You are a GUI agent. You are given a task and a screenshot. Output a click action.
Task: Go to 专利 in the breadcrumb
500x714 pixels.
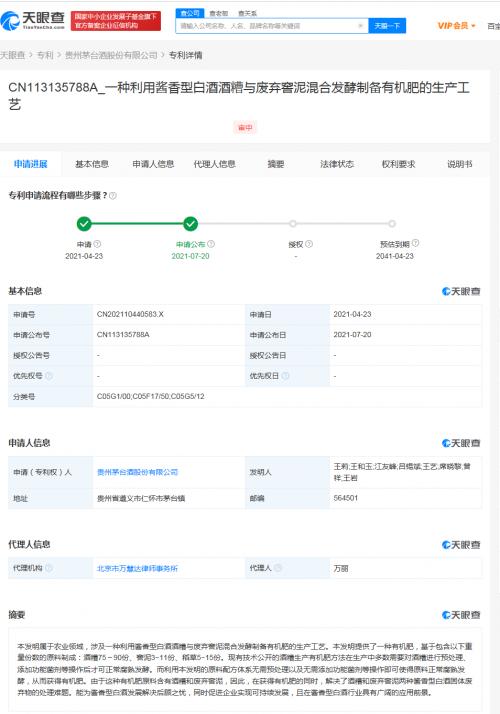coord(45,55)
